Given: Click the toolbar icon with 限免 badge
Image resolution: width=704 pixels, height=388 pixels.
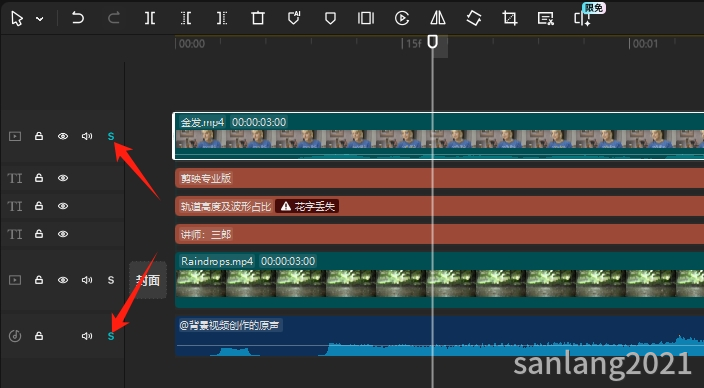Looking at the screenshot, I should 582,18.
